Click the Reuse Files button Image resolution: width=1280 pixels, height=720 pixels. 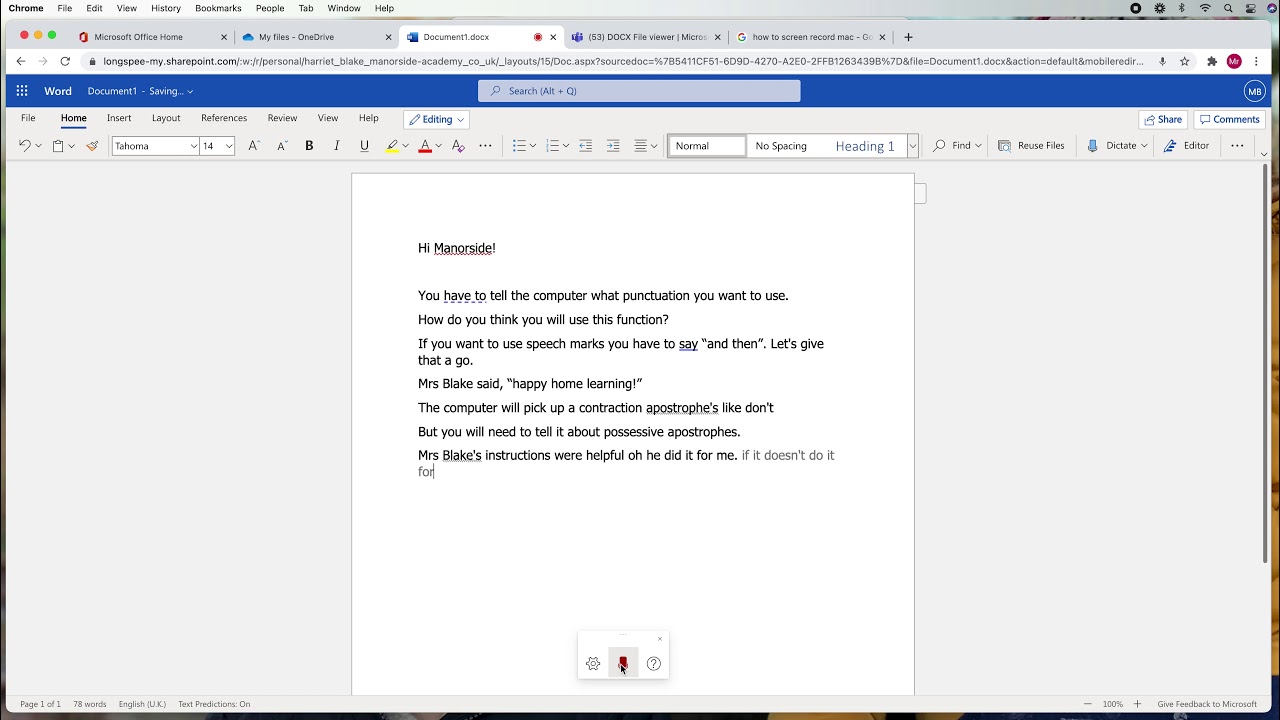1031,146
